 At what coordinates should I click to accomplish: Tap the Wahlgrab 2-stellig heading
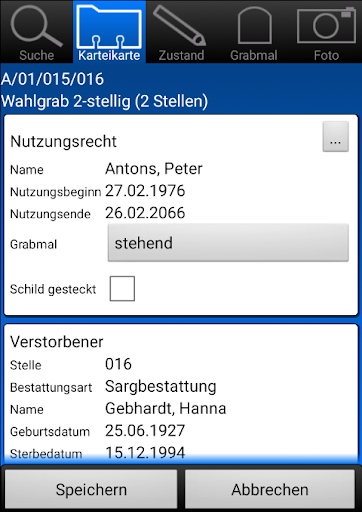[104, 101]
